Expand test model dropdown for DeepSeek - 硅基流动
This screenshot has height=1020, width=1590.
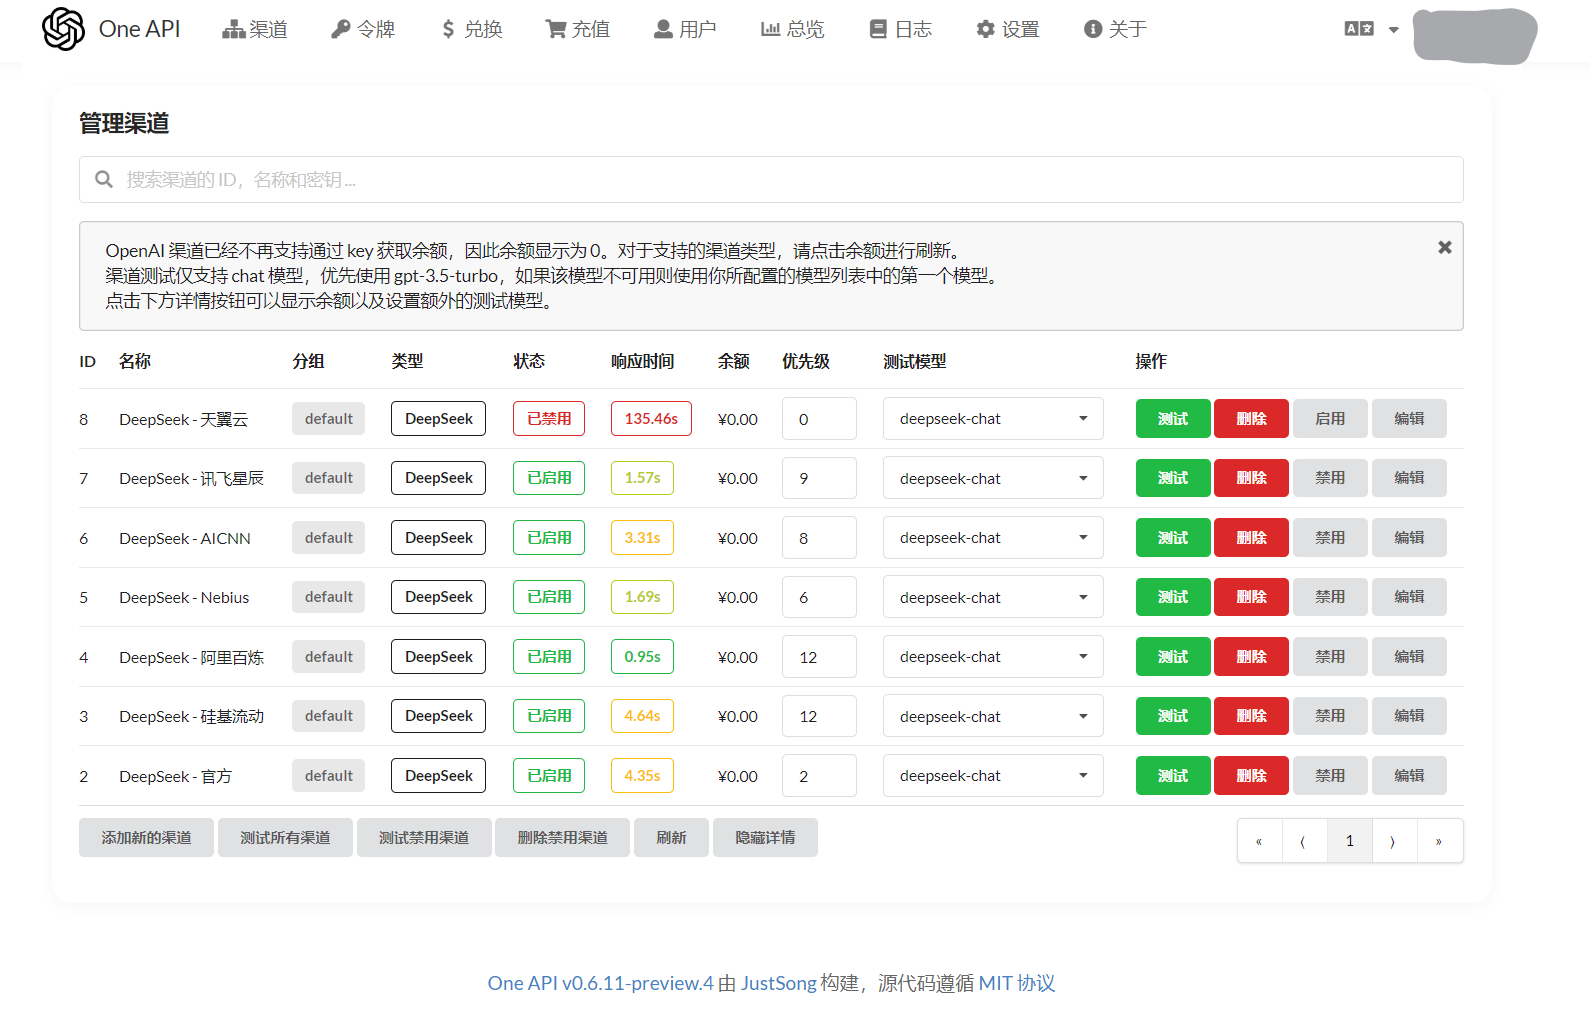tap(992, 716)
